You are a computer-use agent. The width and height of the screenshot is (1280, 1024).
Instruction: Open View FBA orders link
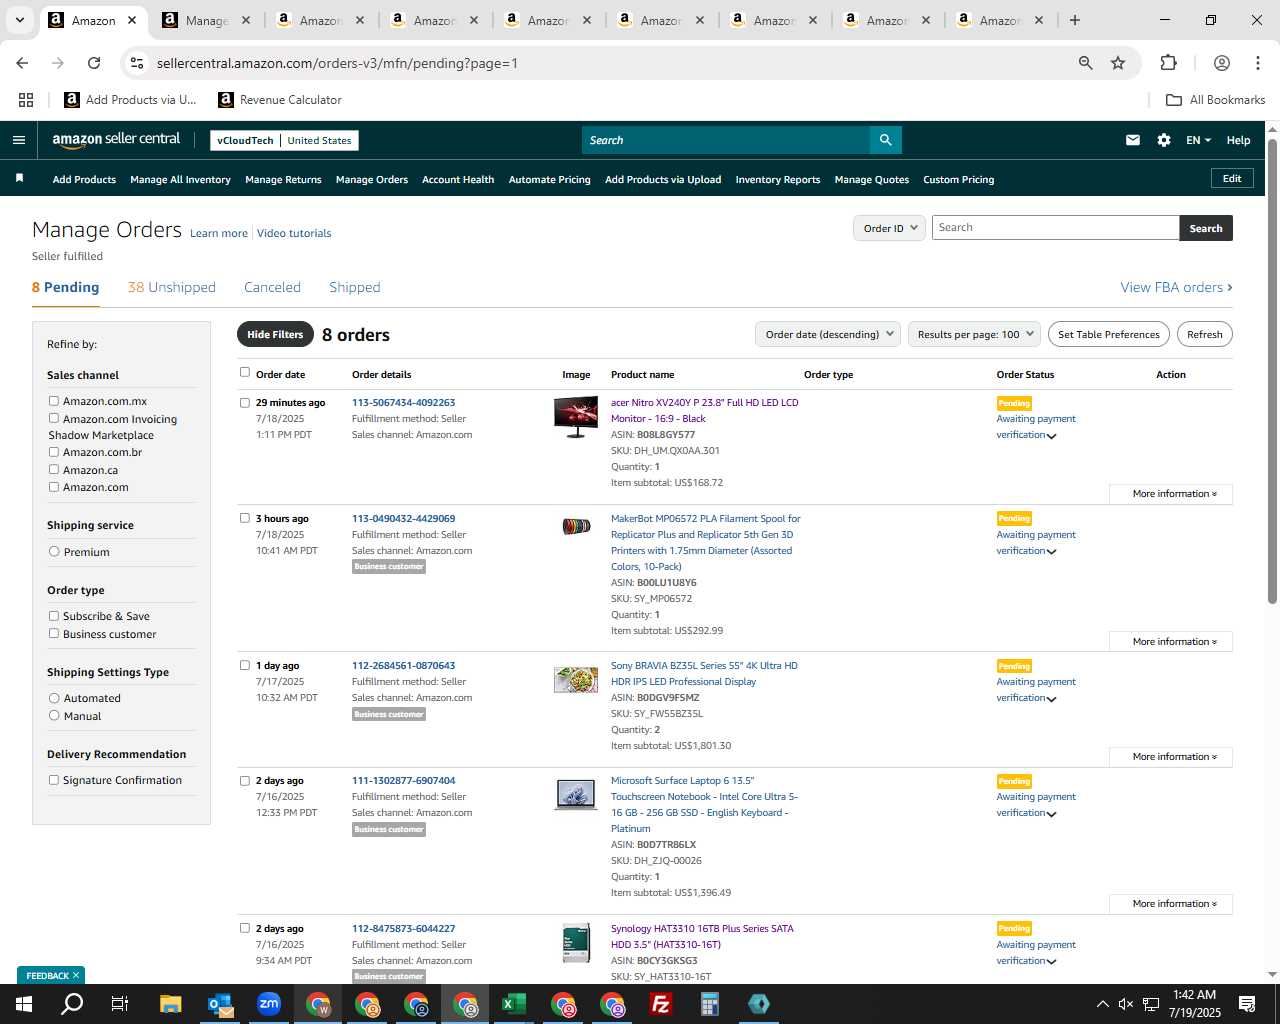point(1176,287)
